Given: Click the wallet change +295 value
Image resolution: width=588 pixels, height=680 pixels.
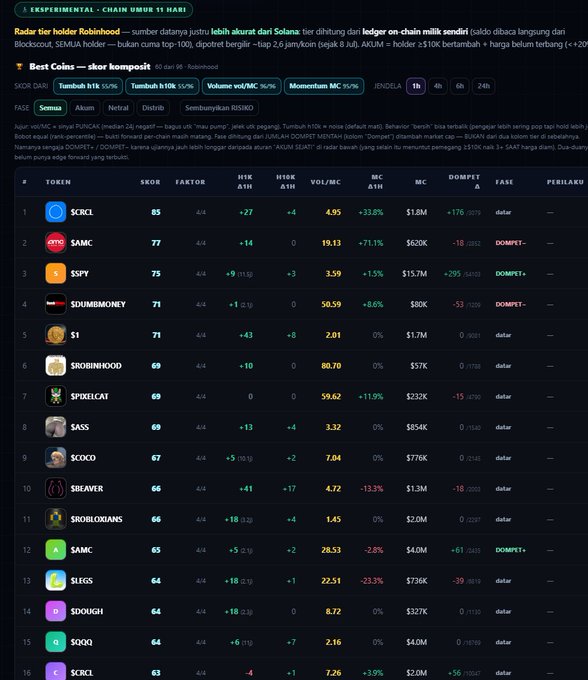Looking at the screenshot, I should (x=452, y=274).
